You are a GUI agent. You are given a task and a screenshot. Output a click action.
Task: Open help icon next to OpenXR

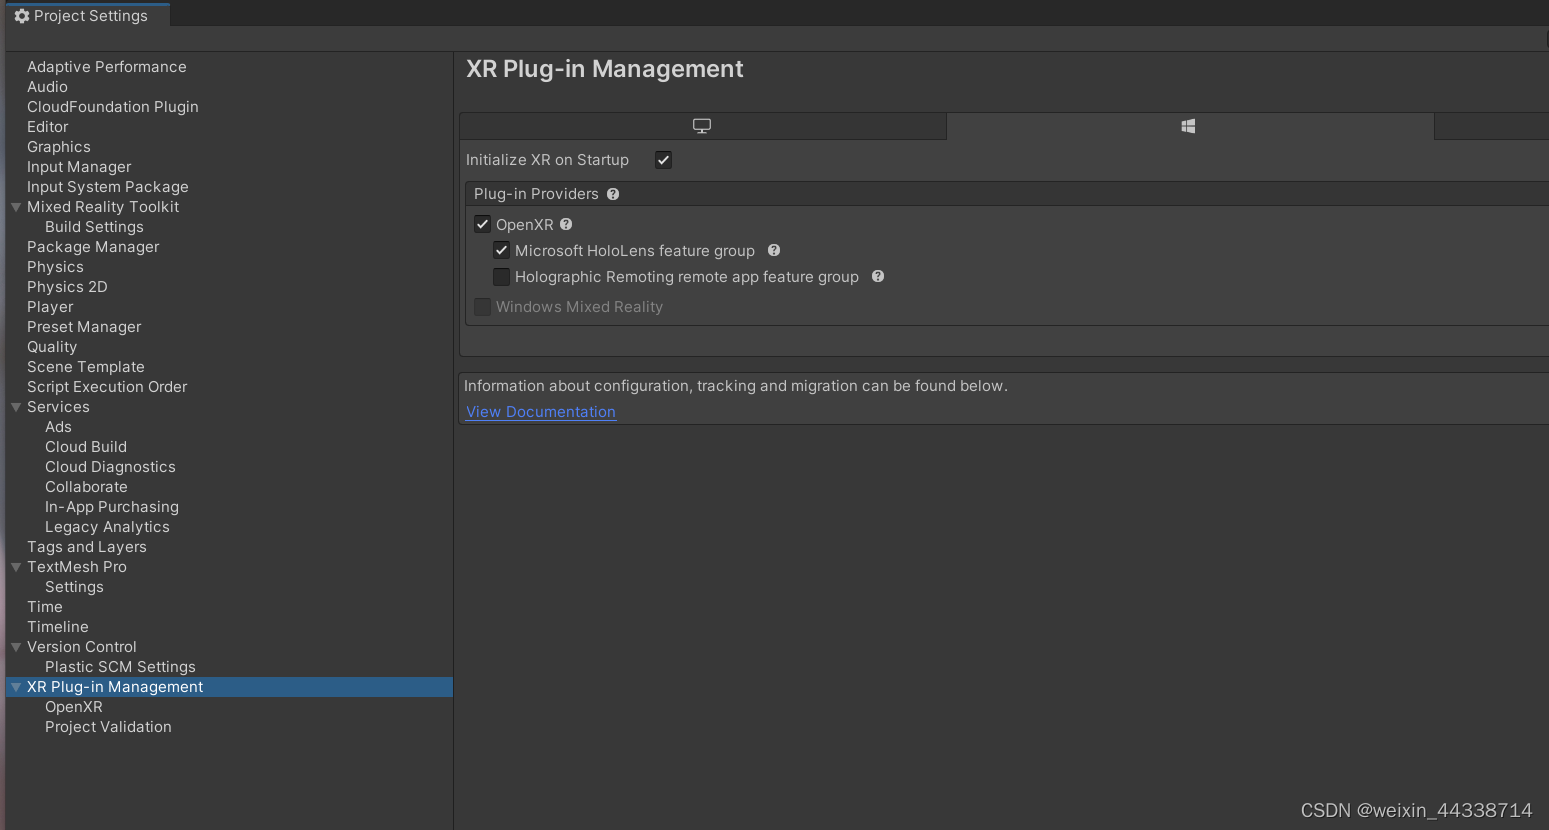tap(566, 225)
